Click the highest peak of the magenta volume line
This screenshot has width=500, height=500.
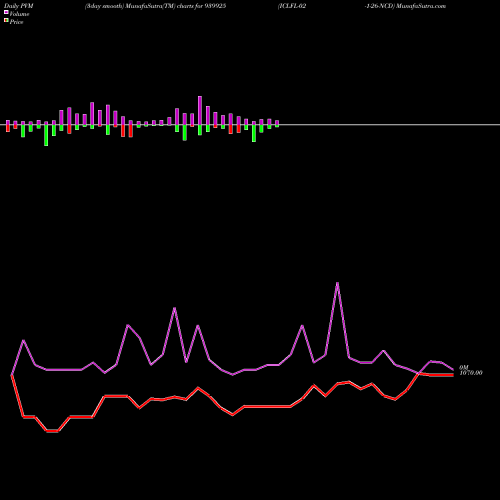pos(338,283)
